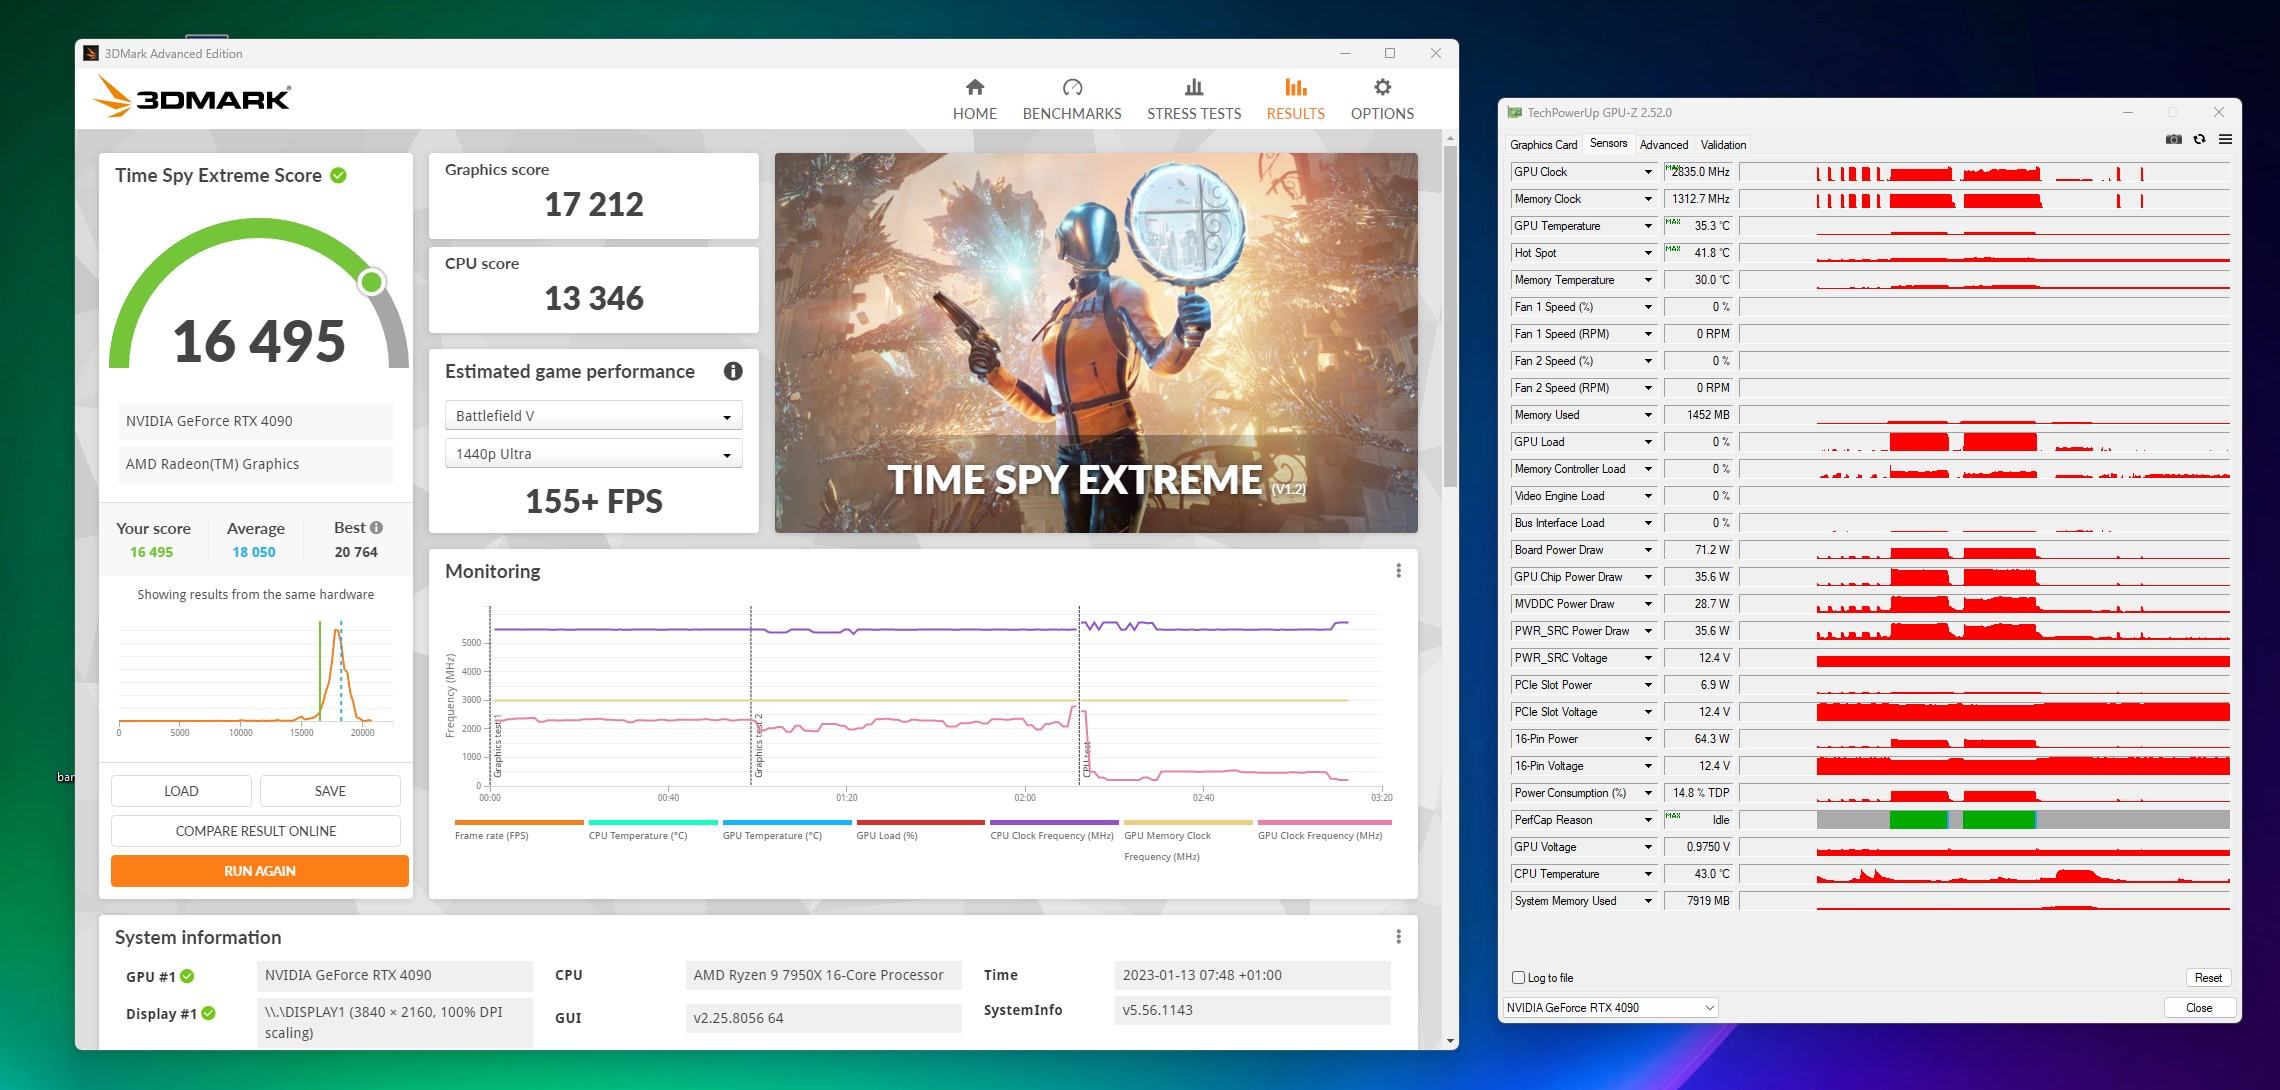Click the GPU Load (%) legend swatch
Viewport: 2280px width, 1090px height.
920,822
